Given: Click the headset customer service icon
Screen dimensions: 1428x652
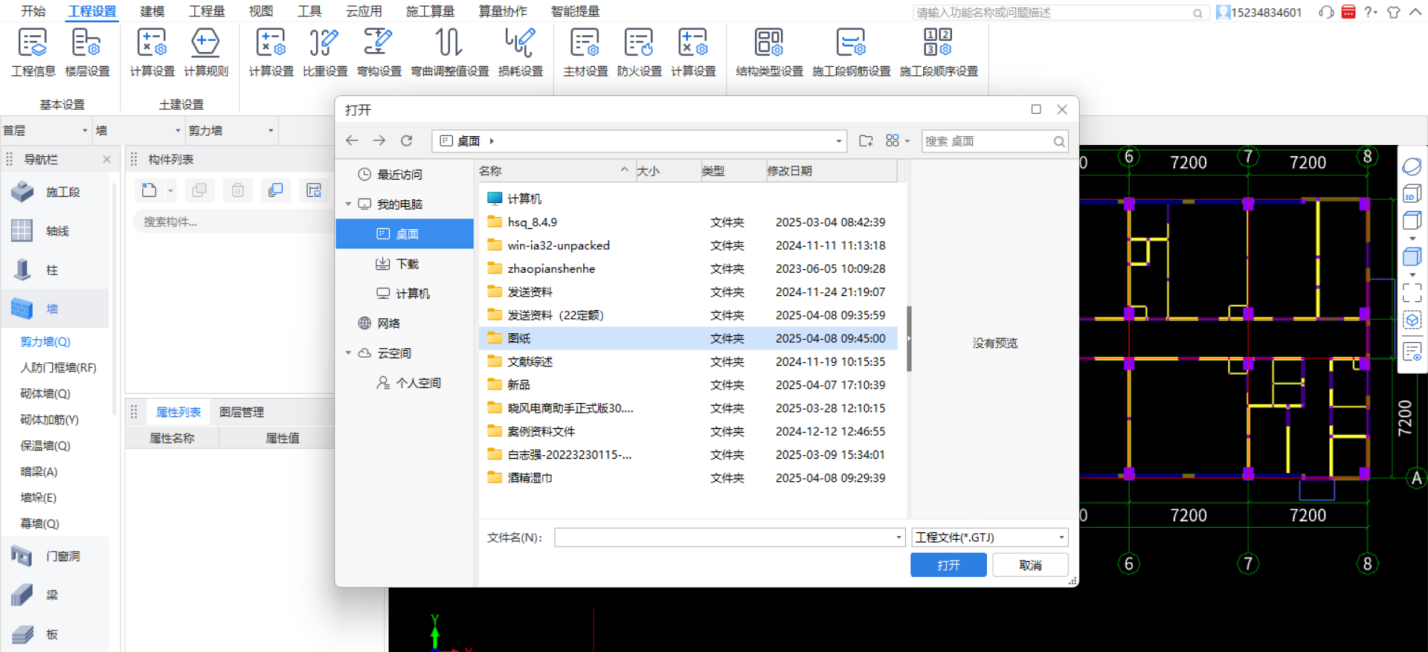Looking at the screenshot, I should click(x=1326, y=12).
